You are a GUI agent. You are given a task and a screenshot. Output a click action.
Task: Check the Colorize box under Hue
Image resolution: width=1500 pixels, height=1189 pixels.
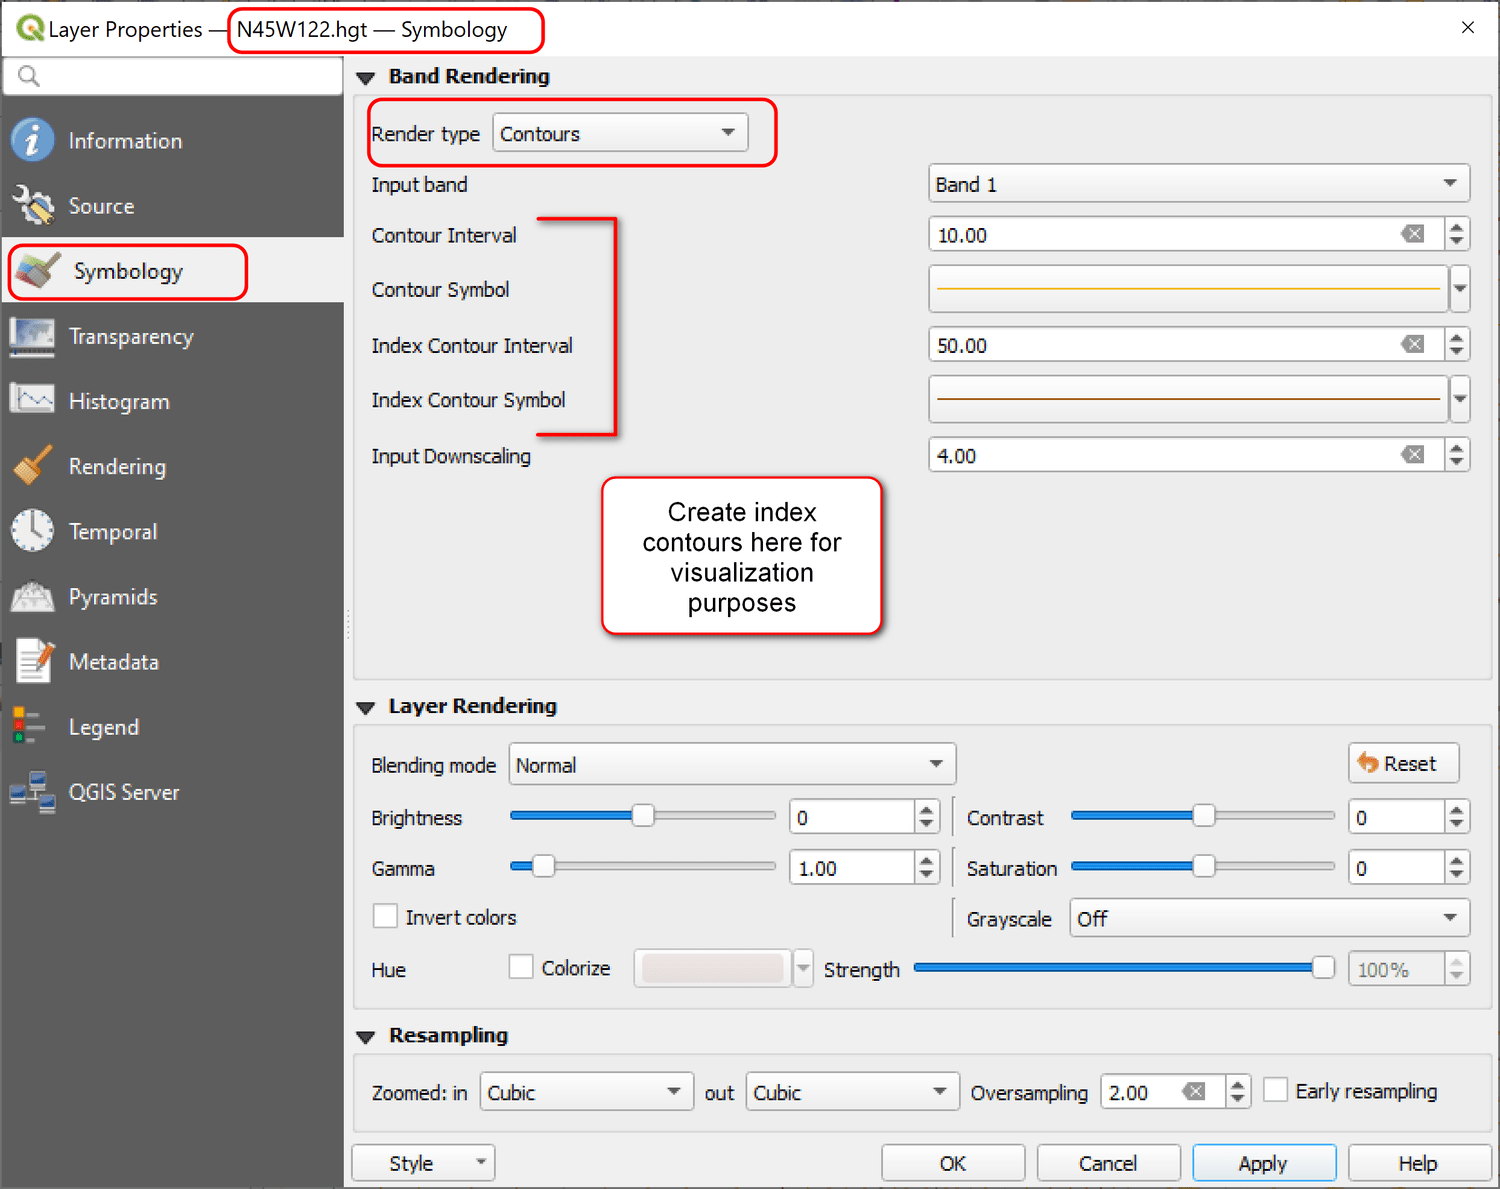(x=521, y=966)
